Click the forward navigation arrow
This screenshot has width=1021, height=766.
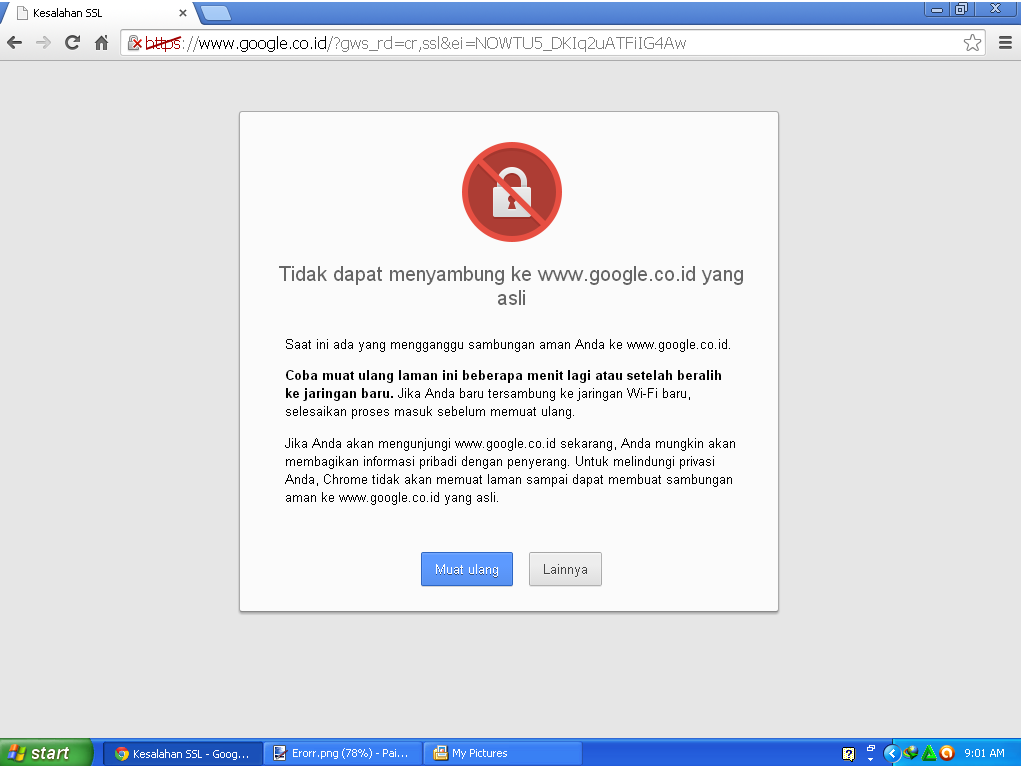coord(43,43)
